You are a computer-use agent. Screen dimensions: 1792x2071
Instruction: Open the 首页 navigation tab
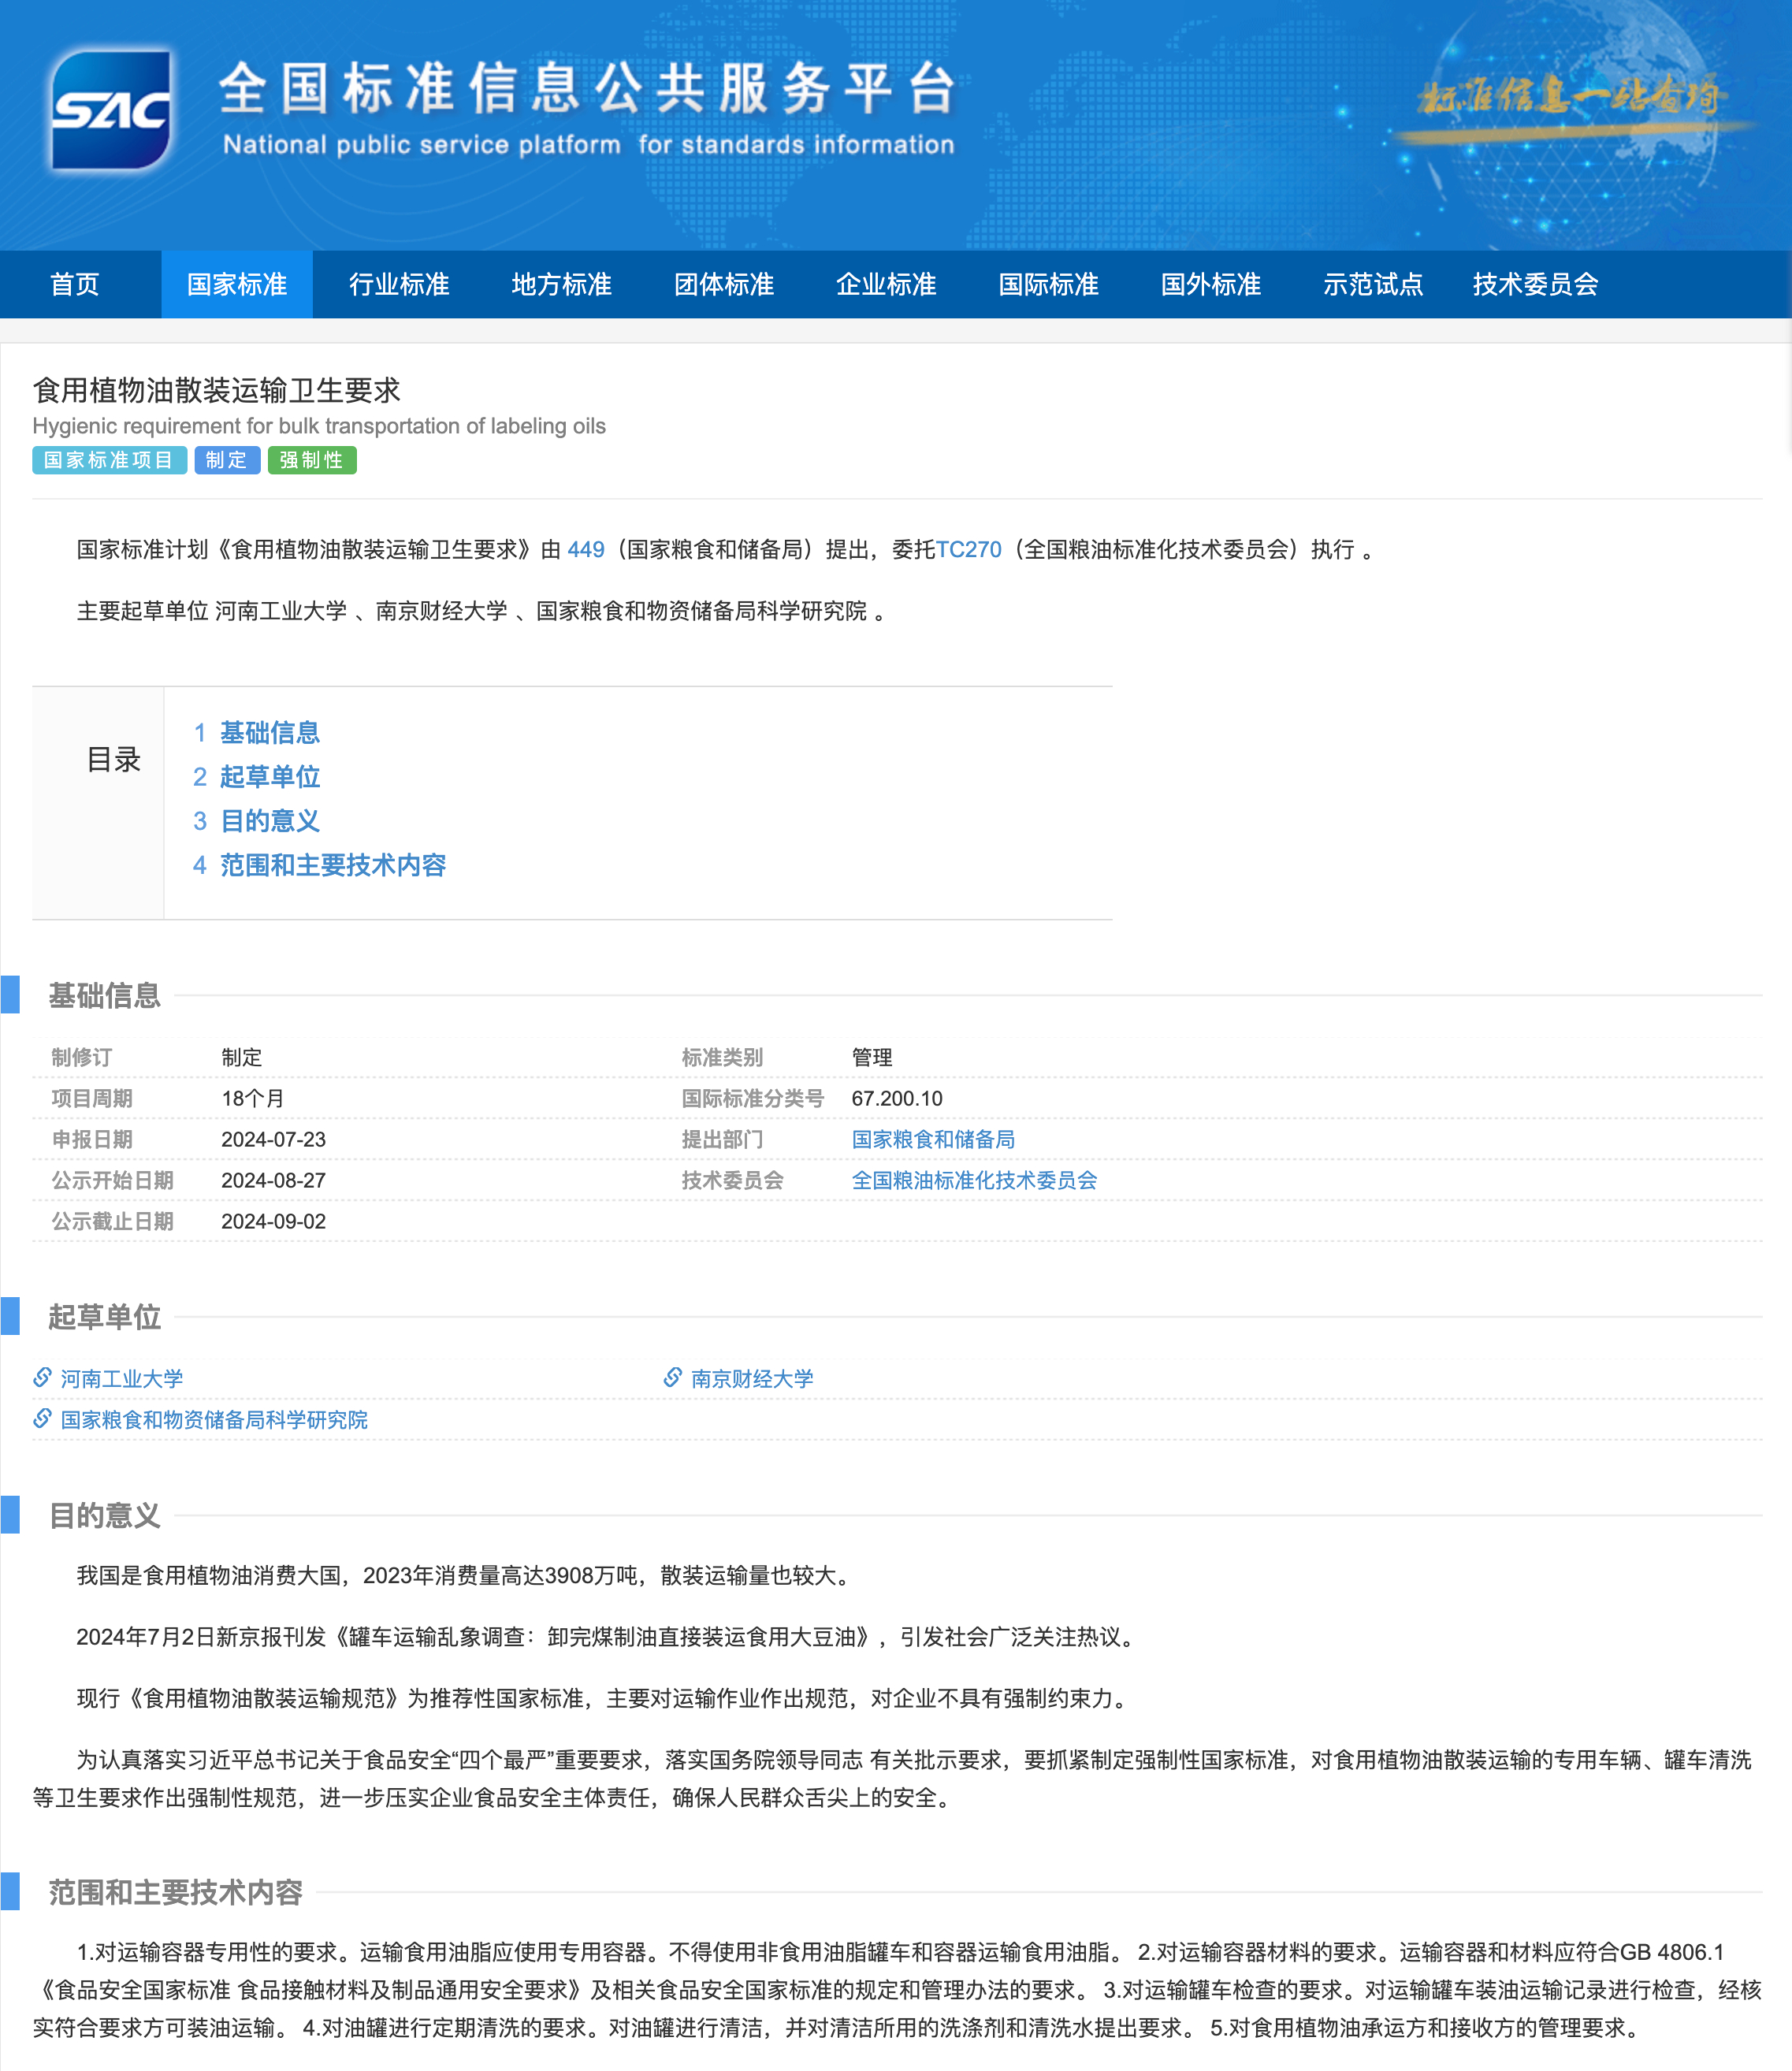(75, 284)
